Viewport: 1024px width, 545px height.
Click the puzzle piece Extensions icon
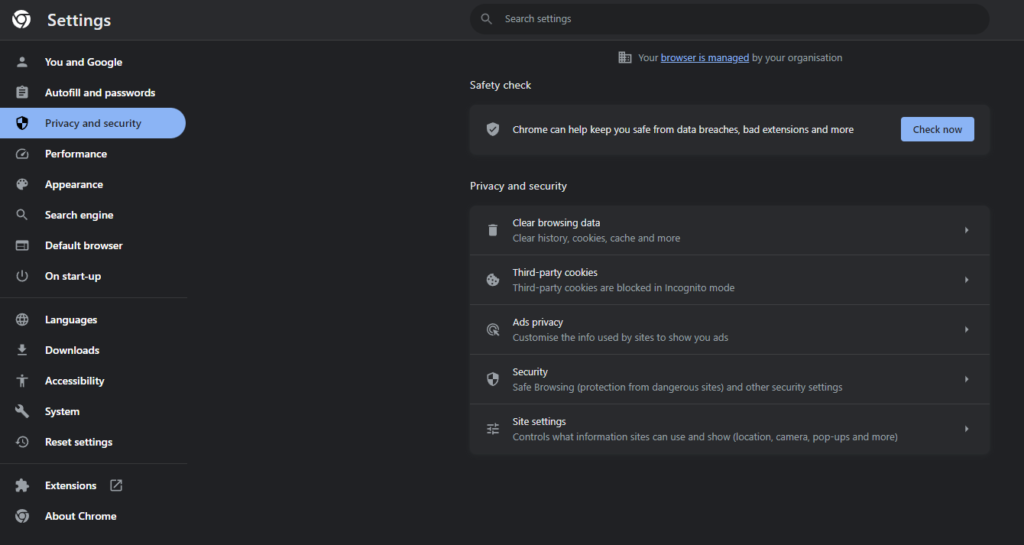22,486
